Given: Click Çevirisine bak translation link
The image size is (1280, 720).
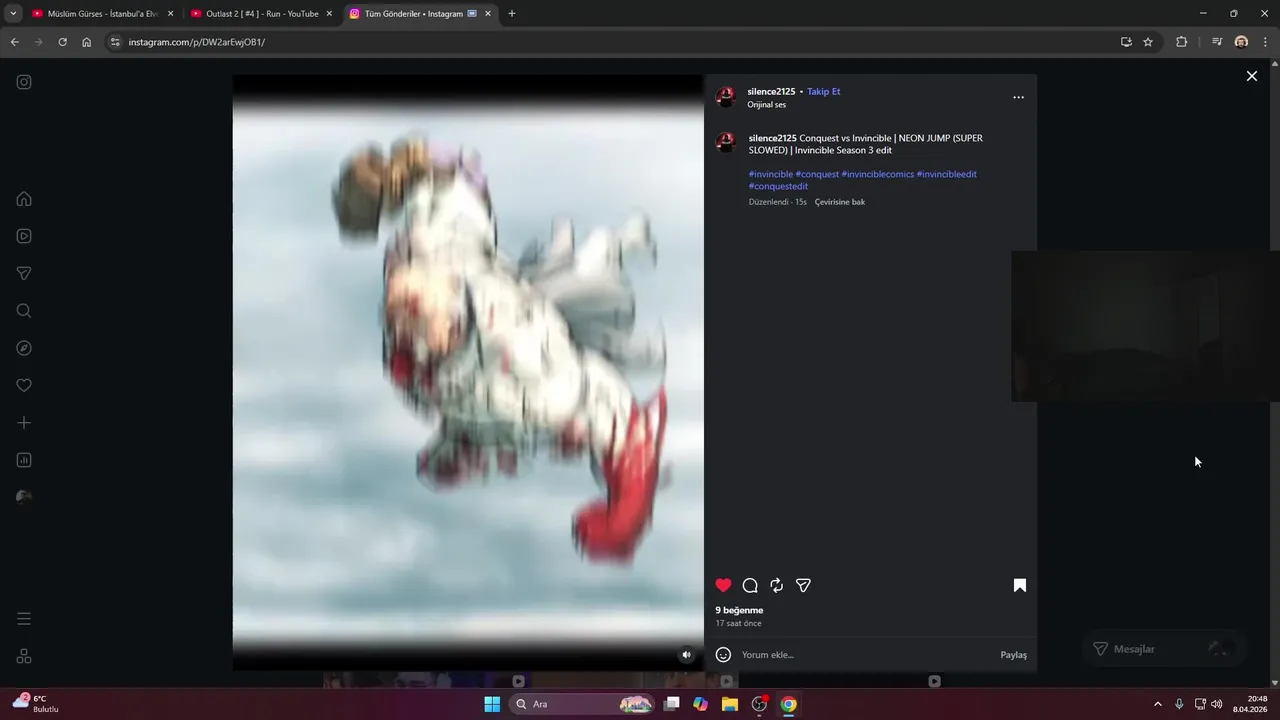Looking at the screenshot, I should (x=840, y=202).
